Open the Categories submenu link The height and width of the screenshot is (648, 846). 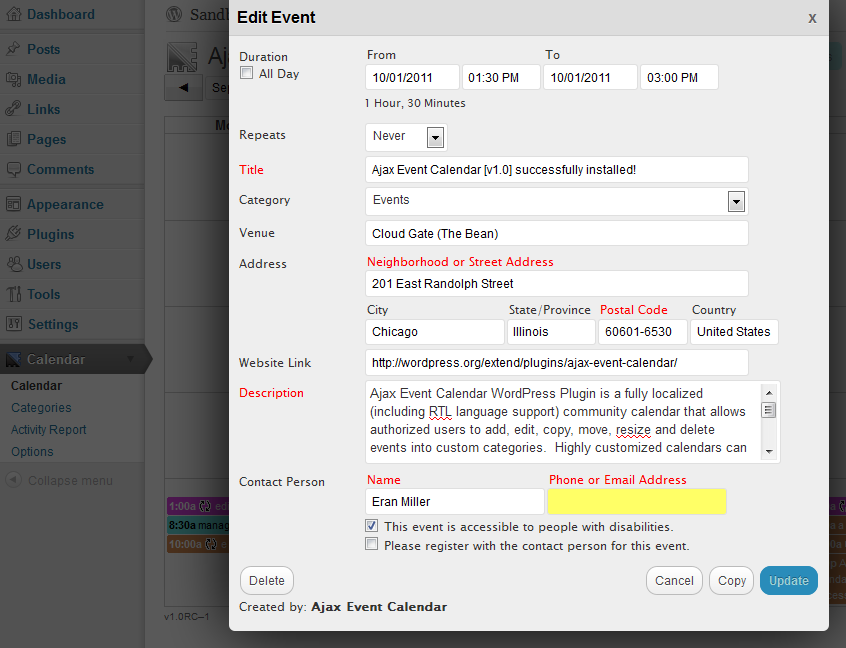[41, 407]
